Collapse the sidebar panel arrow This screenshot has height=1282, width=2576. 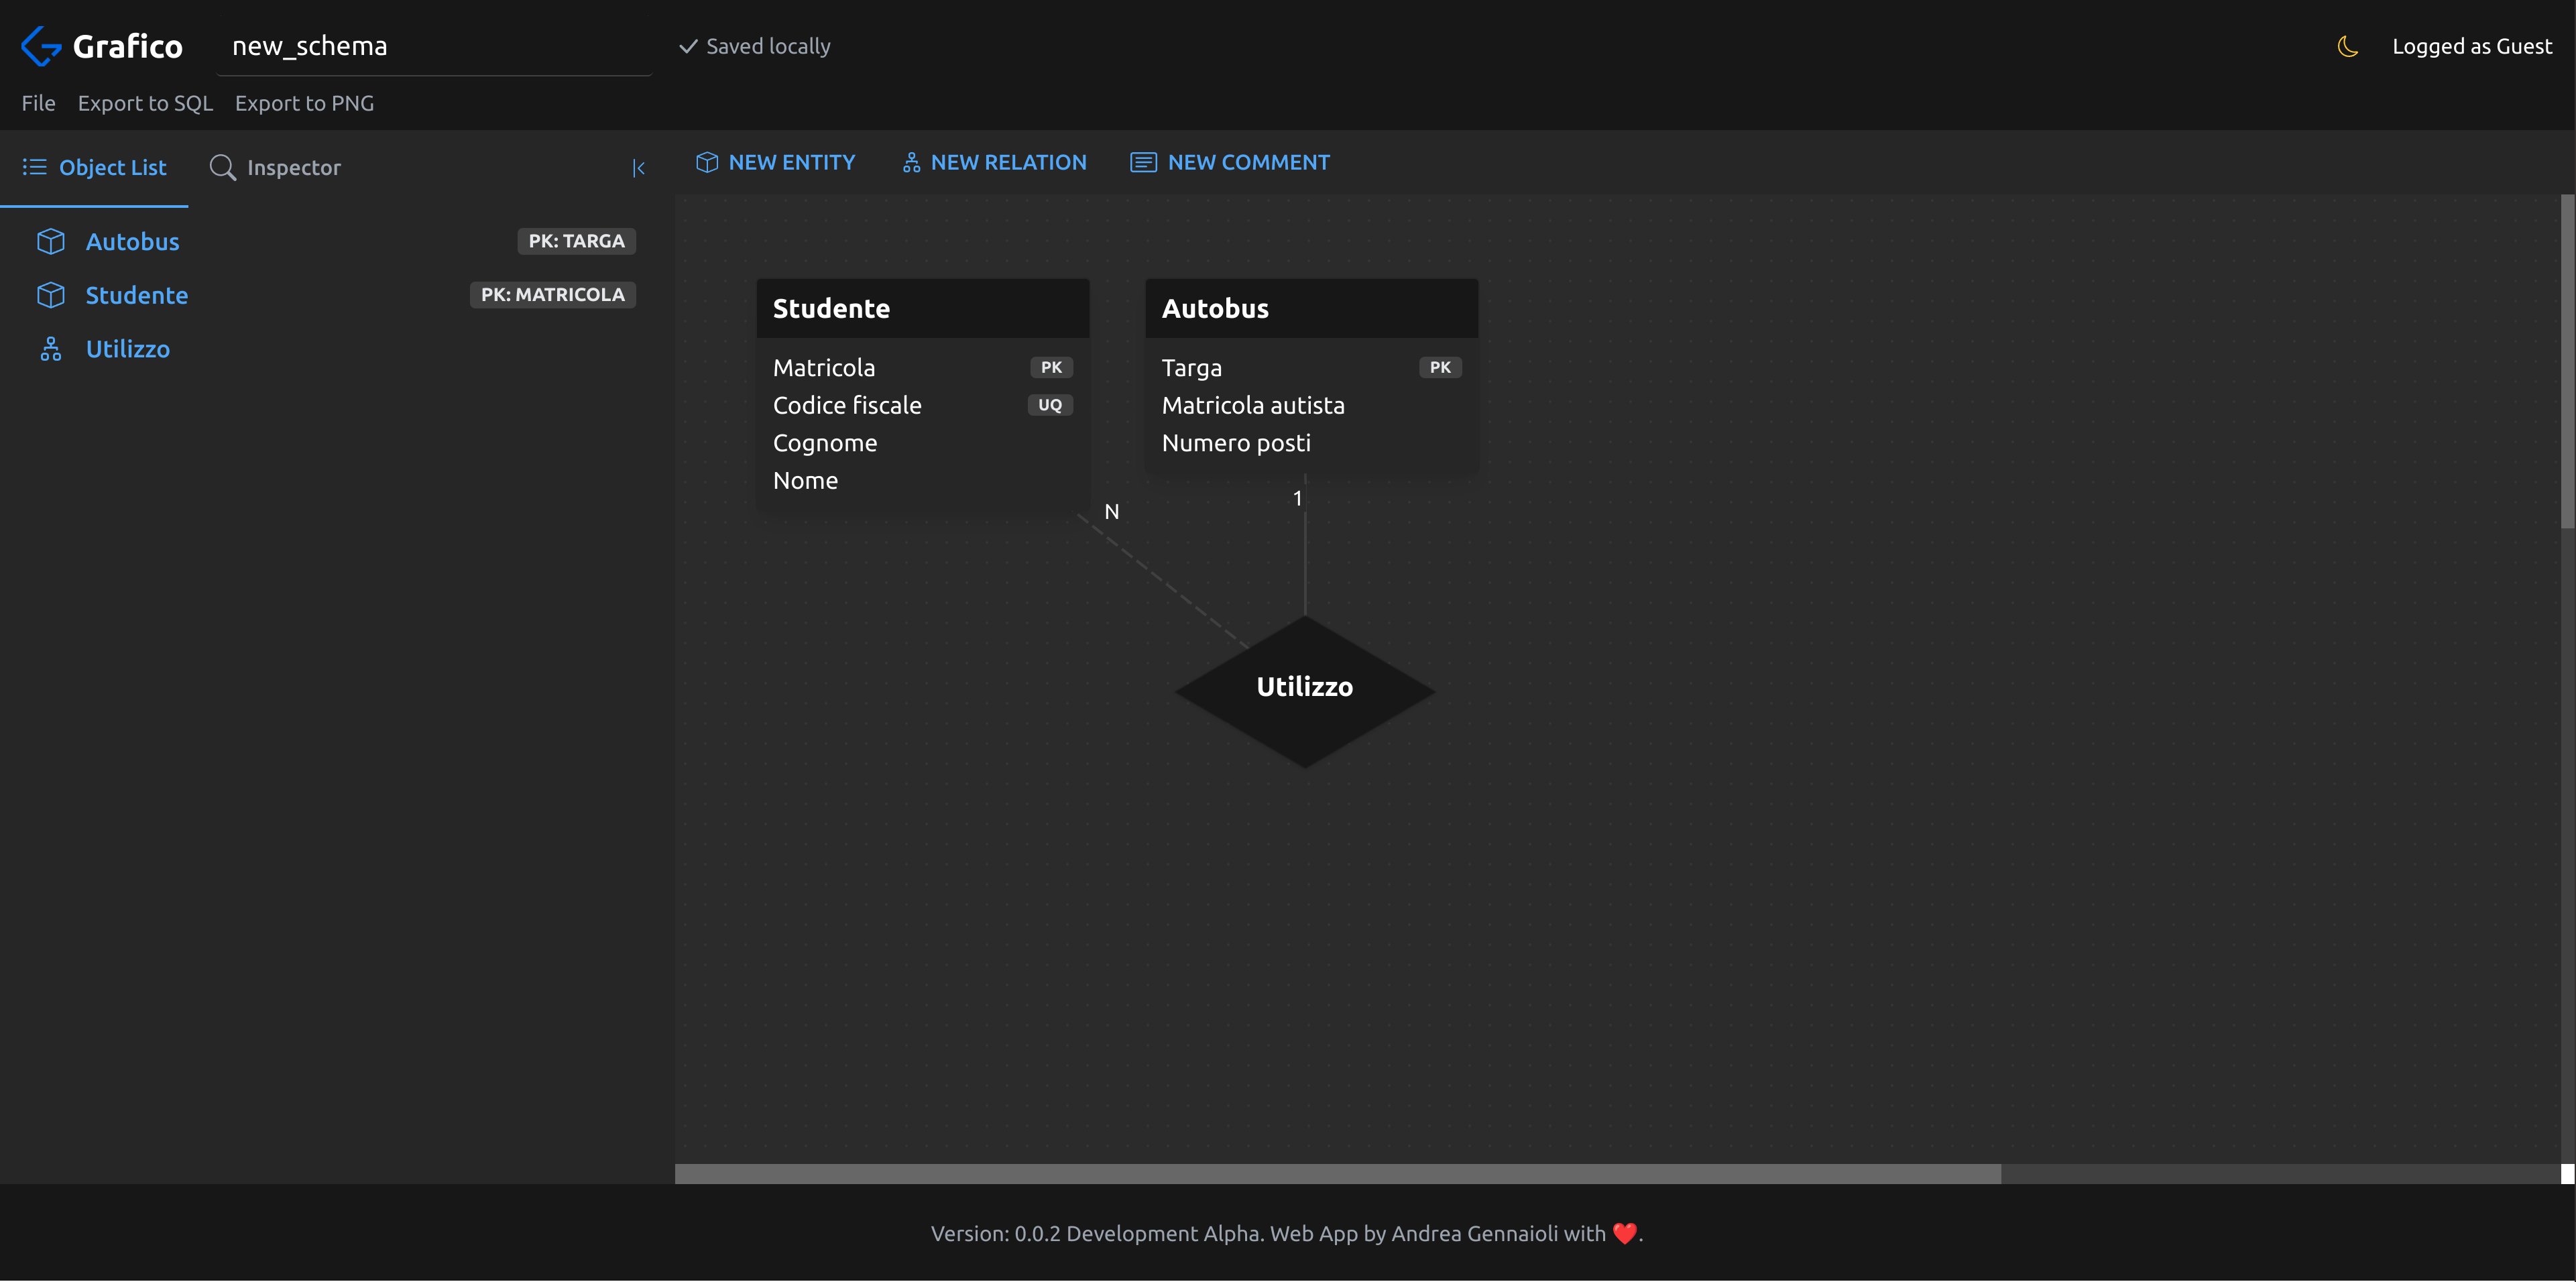pyautogui.click(x=638, y=168)
